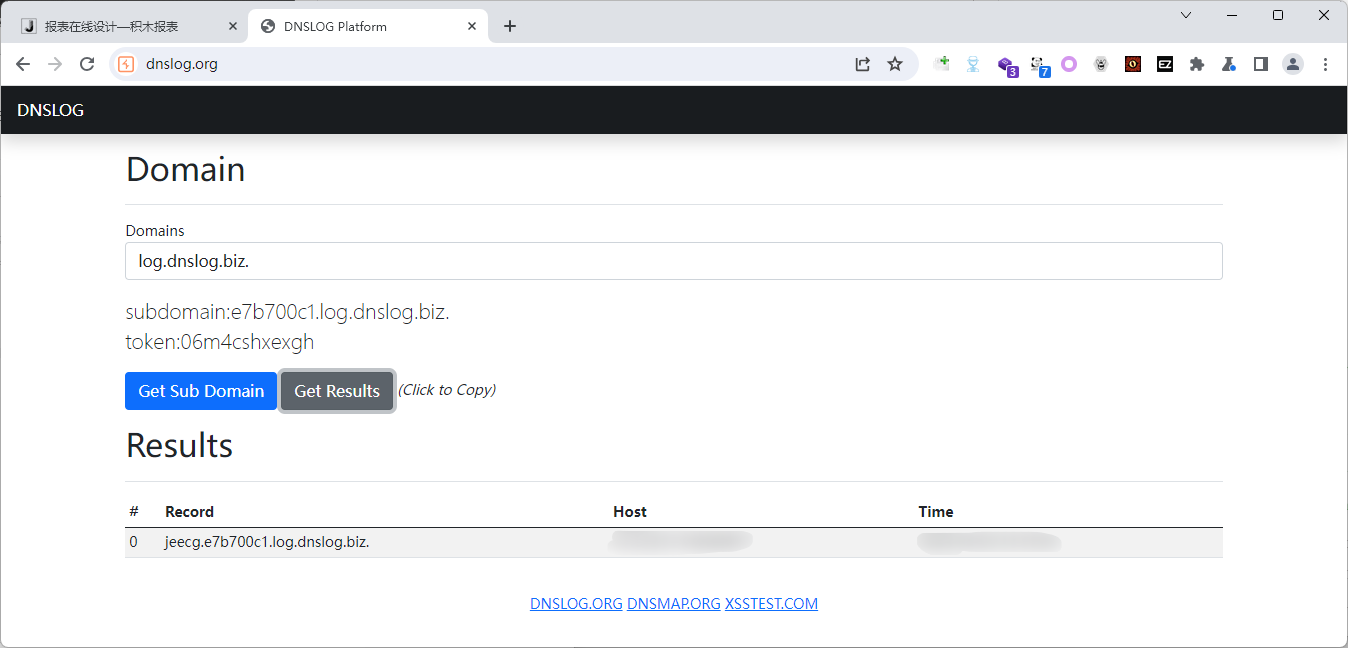Open the Chrome profile avatar
The image size is (1348, 648).
(x=1293, y=64)
